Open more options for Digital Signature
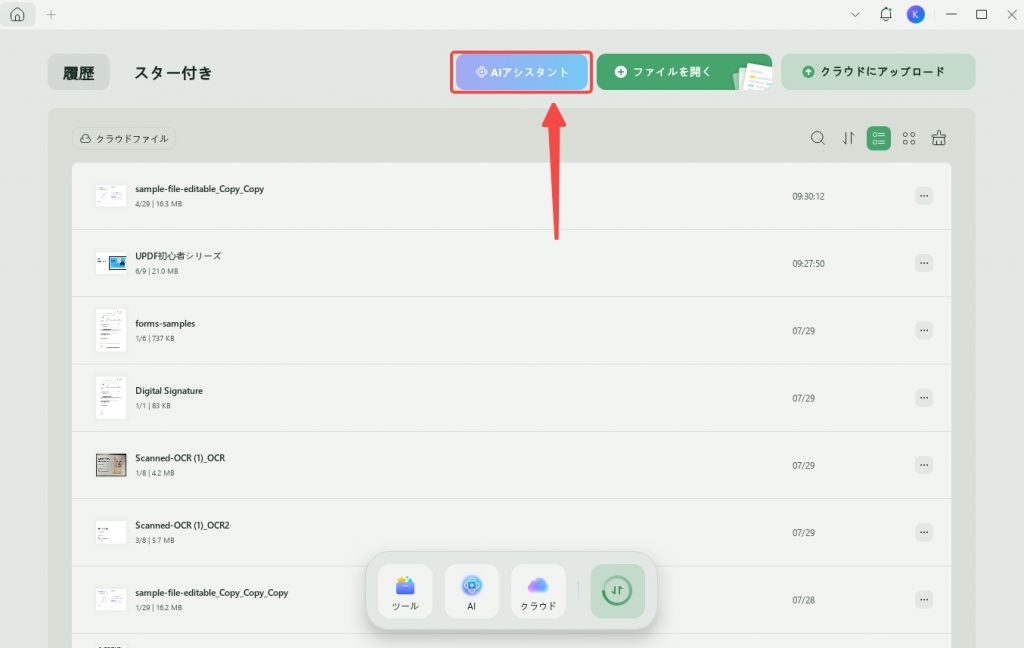 click(x=923, y=398)
